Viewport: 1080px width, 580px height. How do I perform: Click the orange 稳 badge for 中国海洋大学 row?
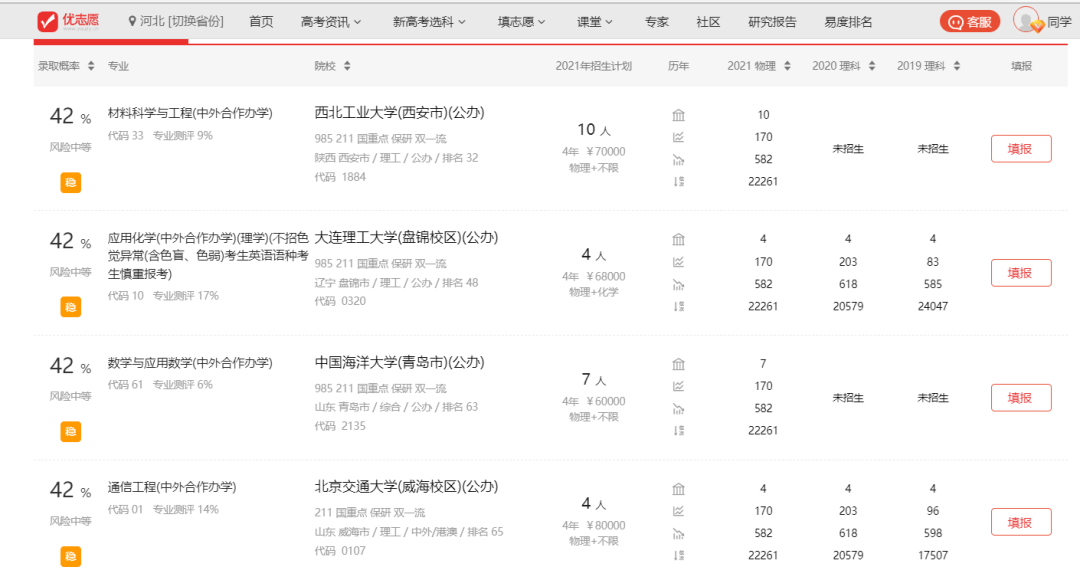[x=70, y=431]
